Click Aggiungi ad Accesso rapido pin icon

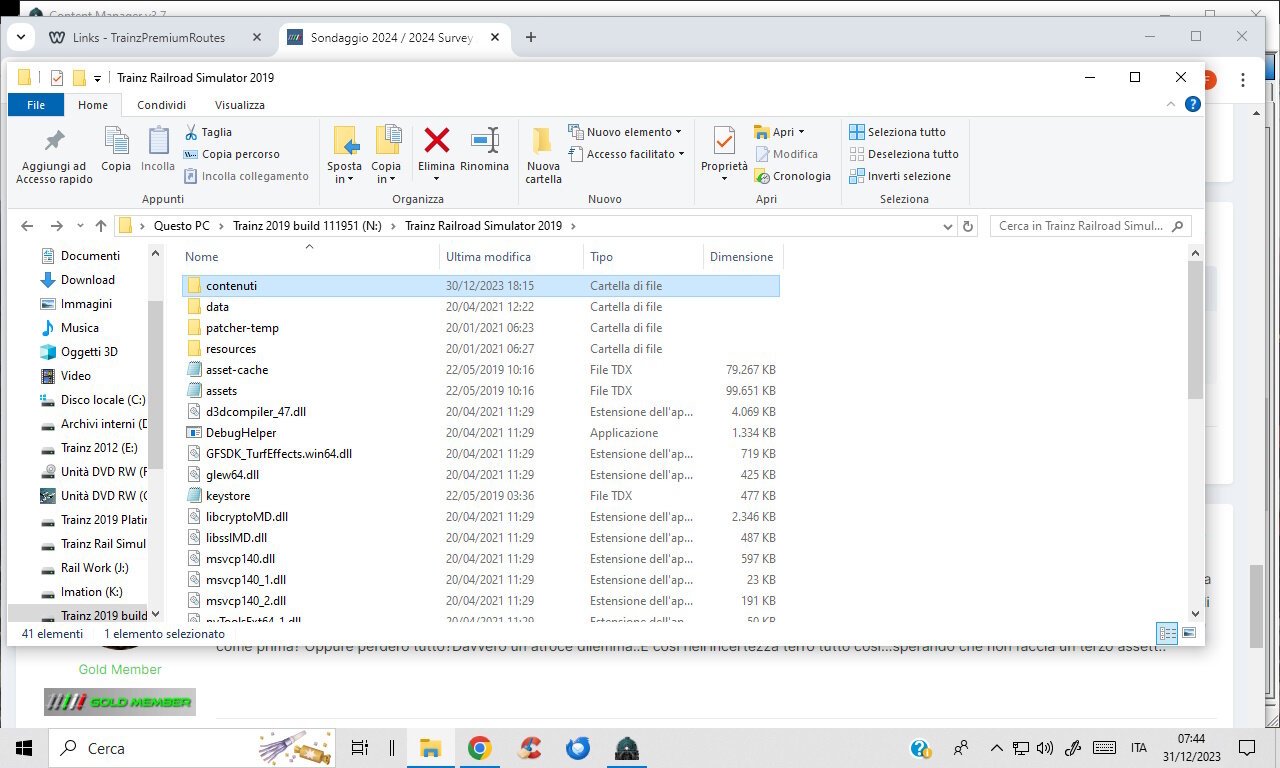[x=54, y=141]
